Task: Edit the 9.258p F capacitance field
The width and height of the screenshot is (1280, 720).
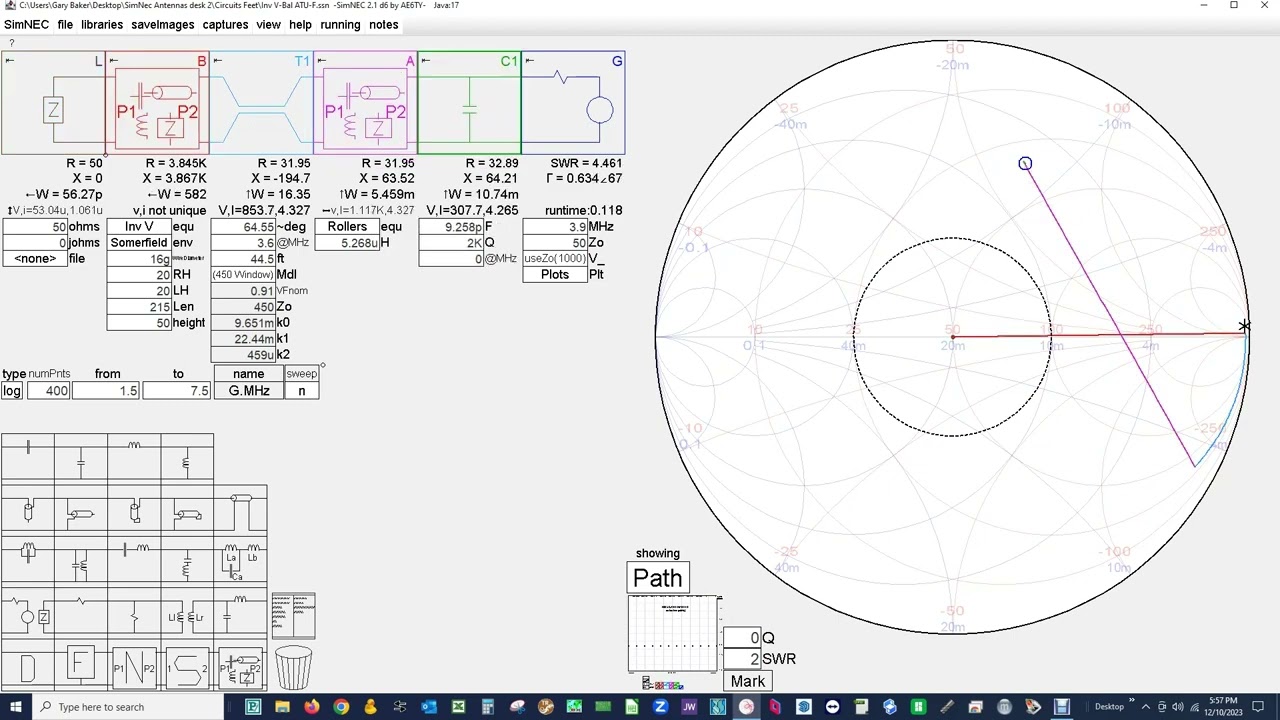Action: pyautogui.click(x=451, y=227)
